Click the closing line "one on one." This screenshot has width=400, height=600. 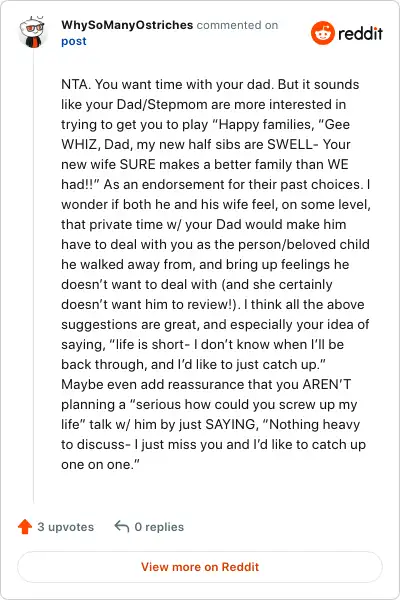pos(98,465)
